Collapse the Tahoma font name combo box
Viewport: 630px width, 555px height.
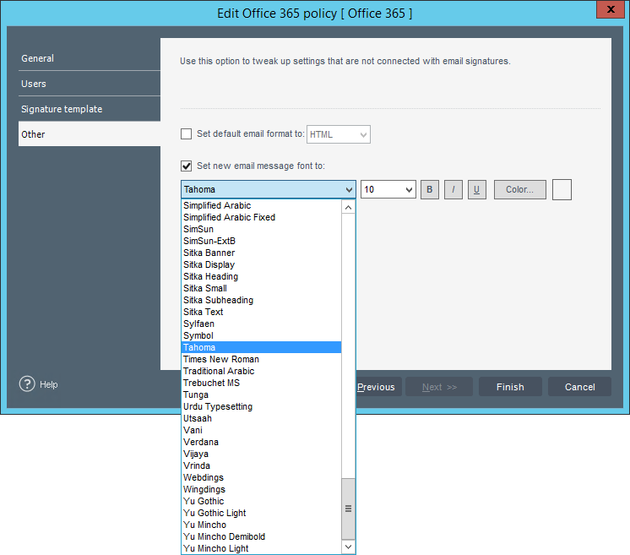coord(268,189)
